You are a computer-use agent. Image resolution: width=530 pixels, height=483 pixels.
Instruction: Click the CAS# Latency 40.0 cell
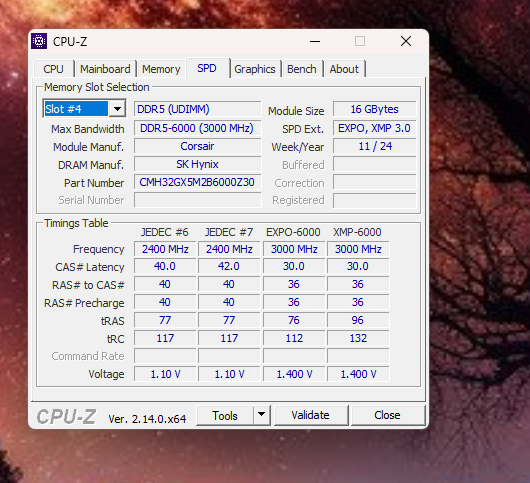pyautogui.click(x=165, y=266)
